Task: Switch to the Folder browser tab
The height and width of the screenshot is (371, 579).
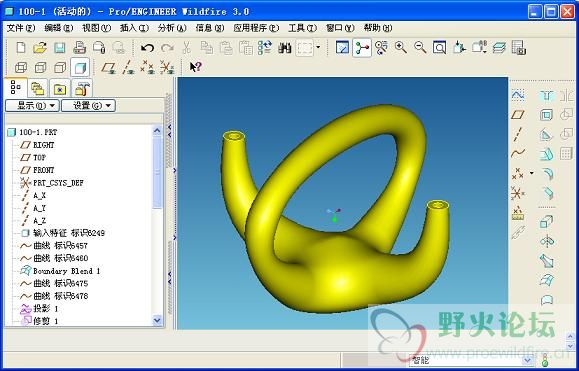Action: click(x=38, y=89)
